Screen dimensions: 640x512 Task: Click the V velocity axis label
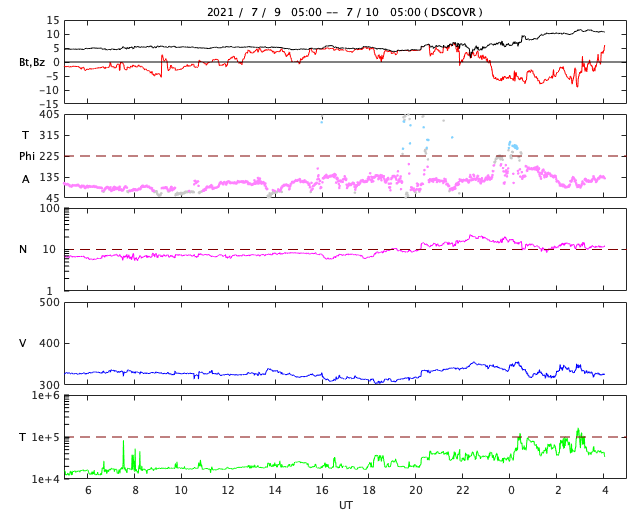tap(23, 343)
